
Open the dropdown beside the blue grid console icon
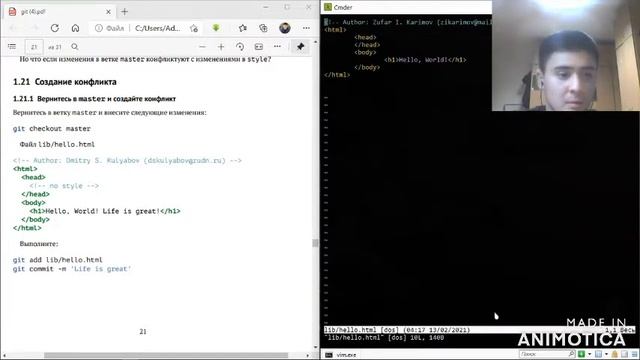(606, 354)
